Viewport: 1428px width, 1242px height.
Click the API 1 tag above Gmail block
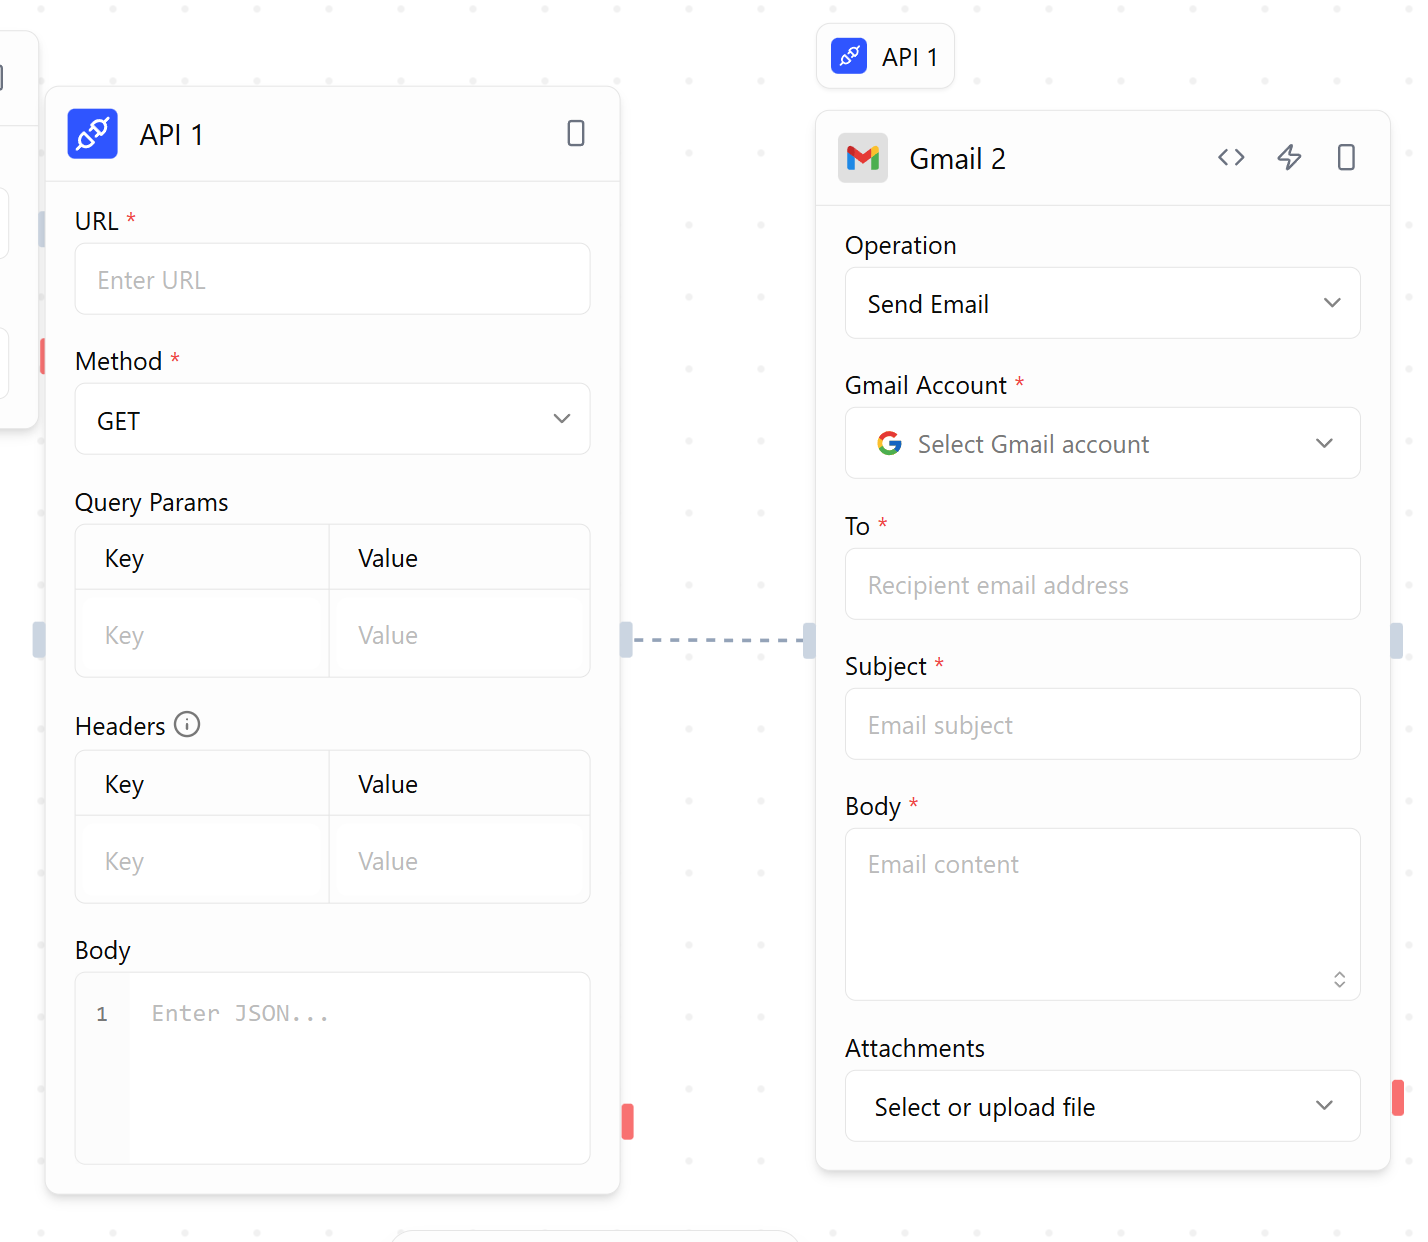tap(885, 57)
